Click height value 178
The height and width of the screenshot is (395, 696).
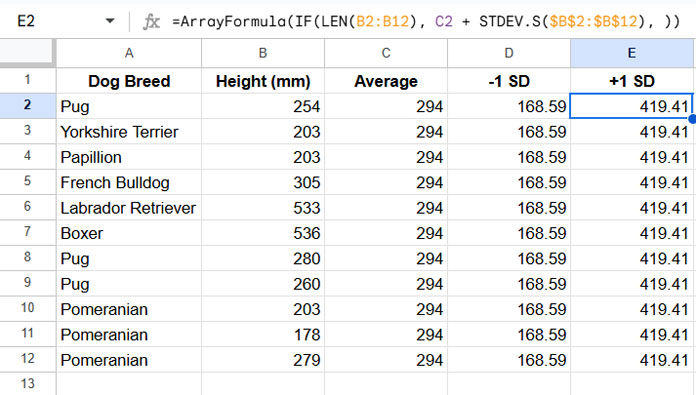(x=263, y=334)
